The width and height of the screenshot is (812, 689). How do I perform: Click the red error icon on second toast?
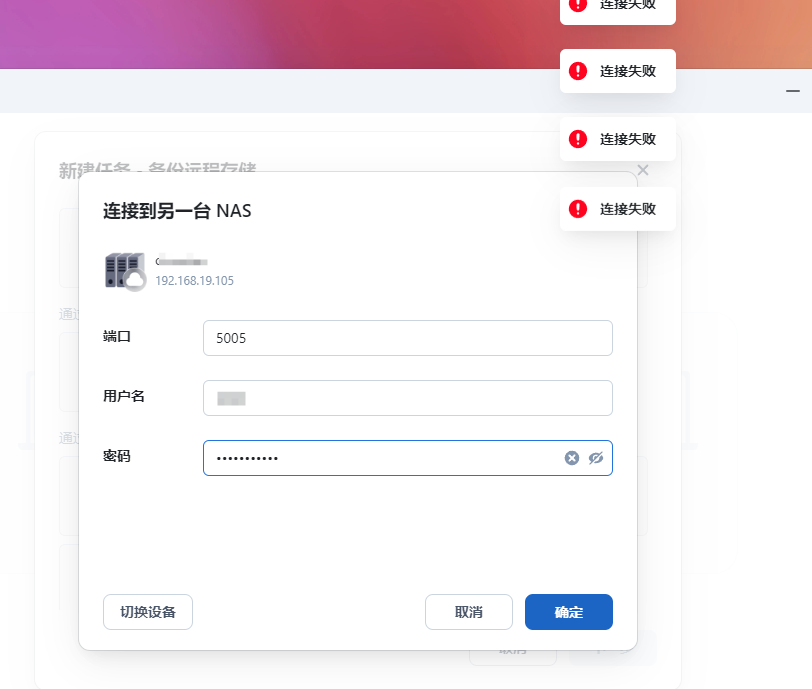[x=578, y=71]
